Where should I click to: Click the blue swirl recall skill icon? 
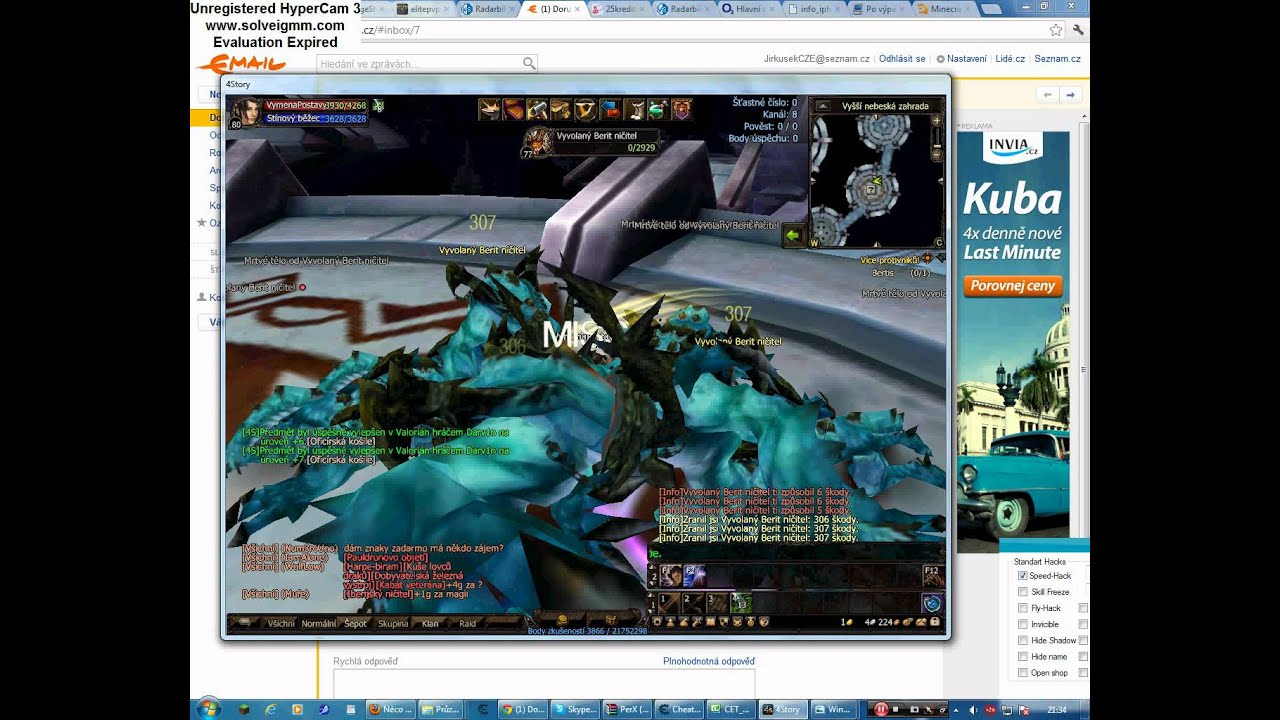pyautogui.click(x=932, y=603)
